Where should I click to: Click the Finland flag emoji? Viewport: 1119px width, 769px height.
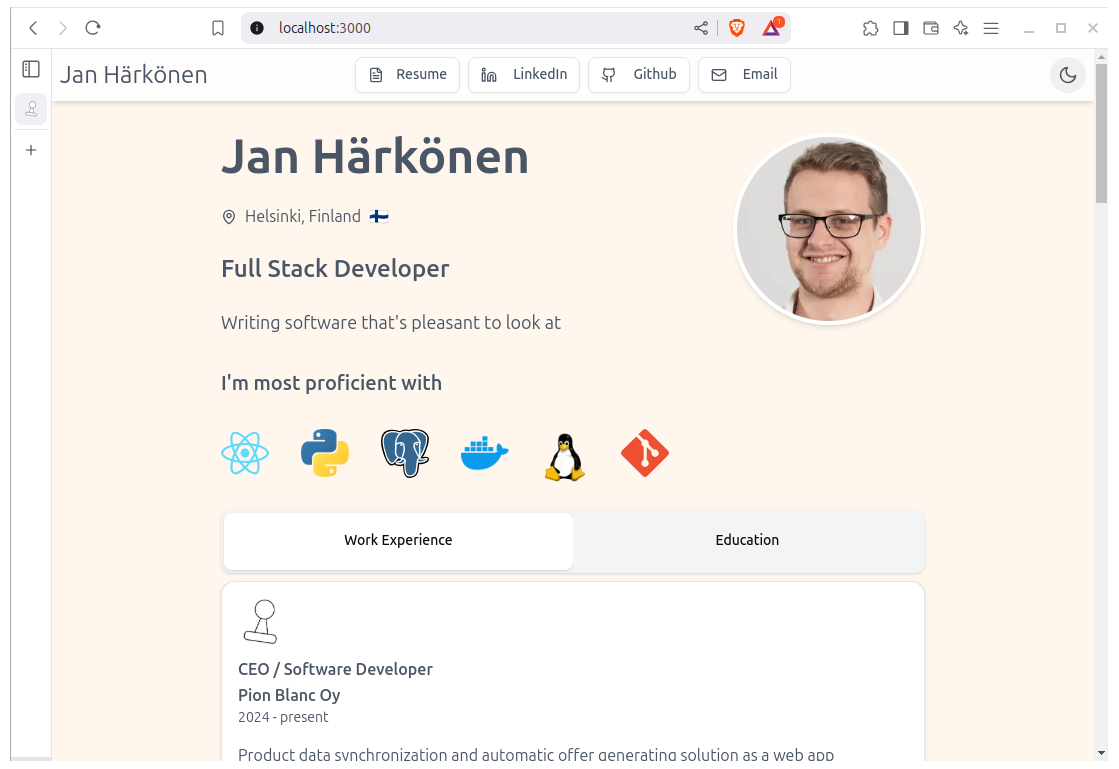pos(379,216)
